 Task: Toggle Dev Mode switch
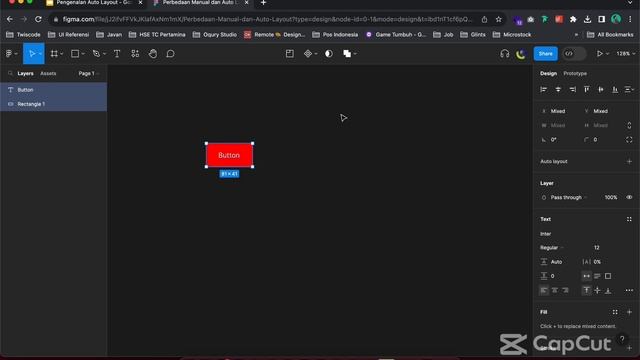(573, 53)
